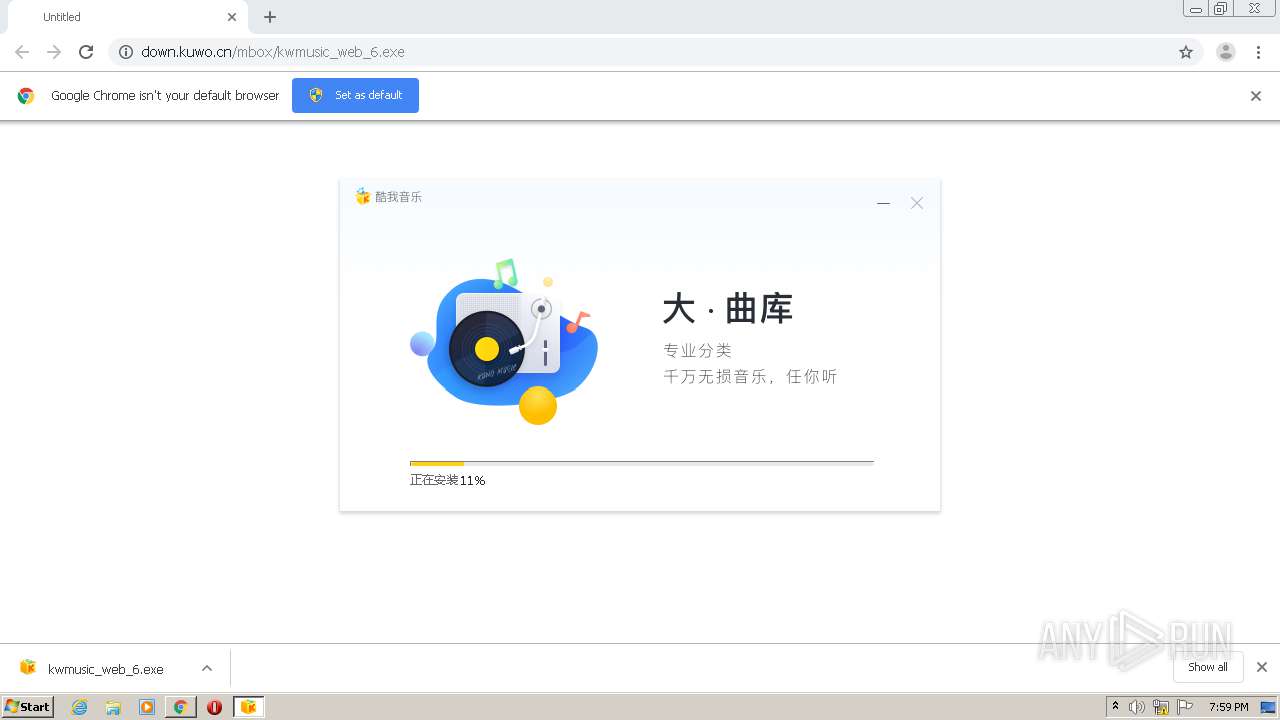Show all downloads
The height and width of the screenshot is (720, 1280).
(1208, 667)
